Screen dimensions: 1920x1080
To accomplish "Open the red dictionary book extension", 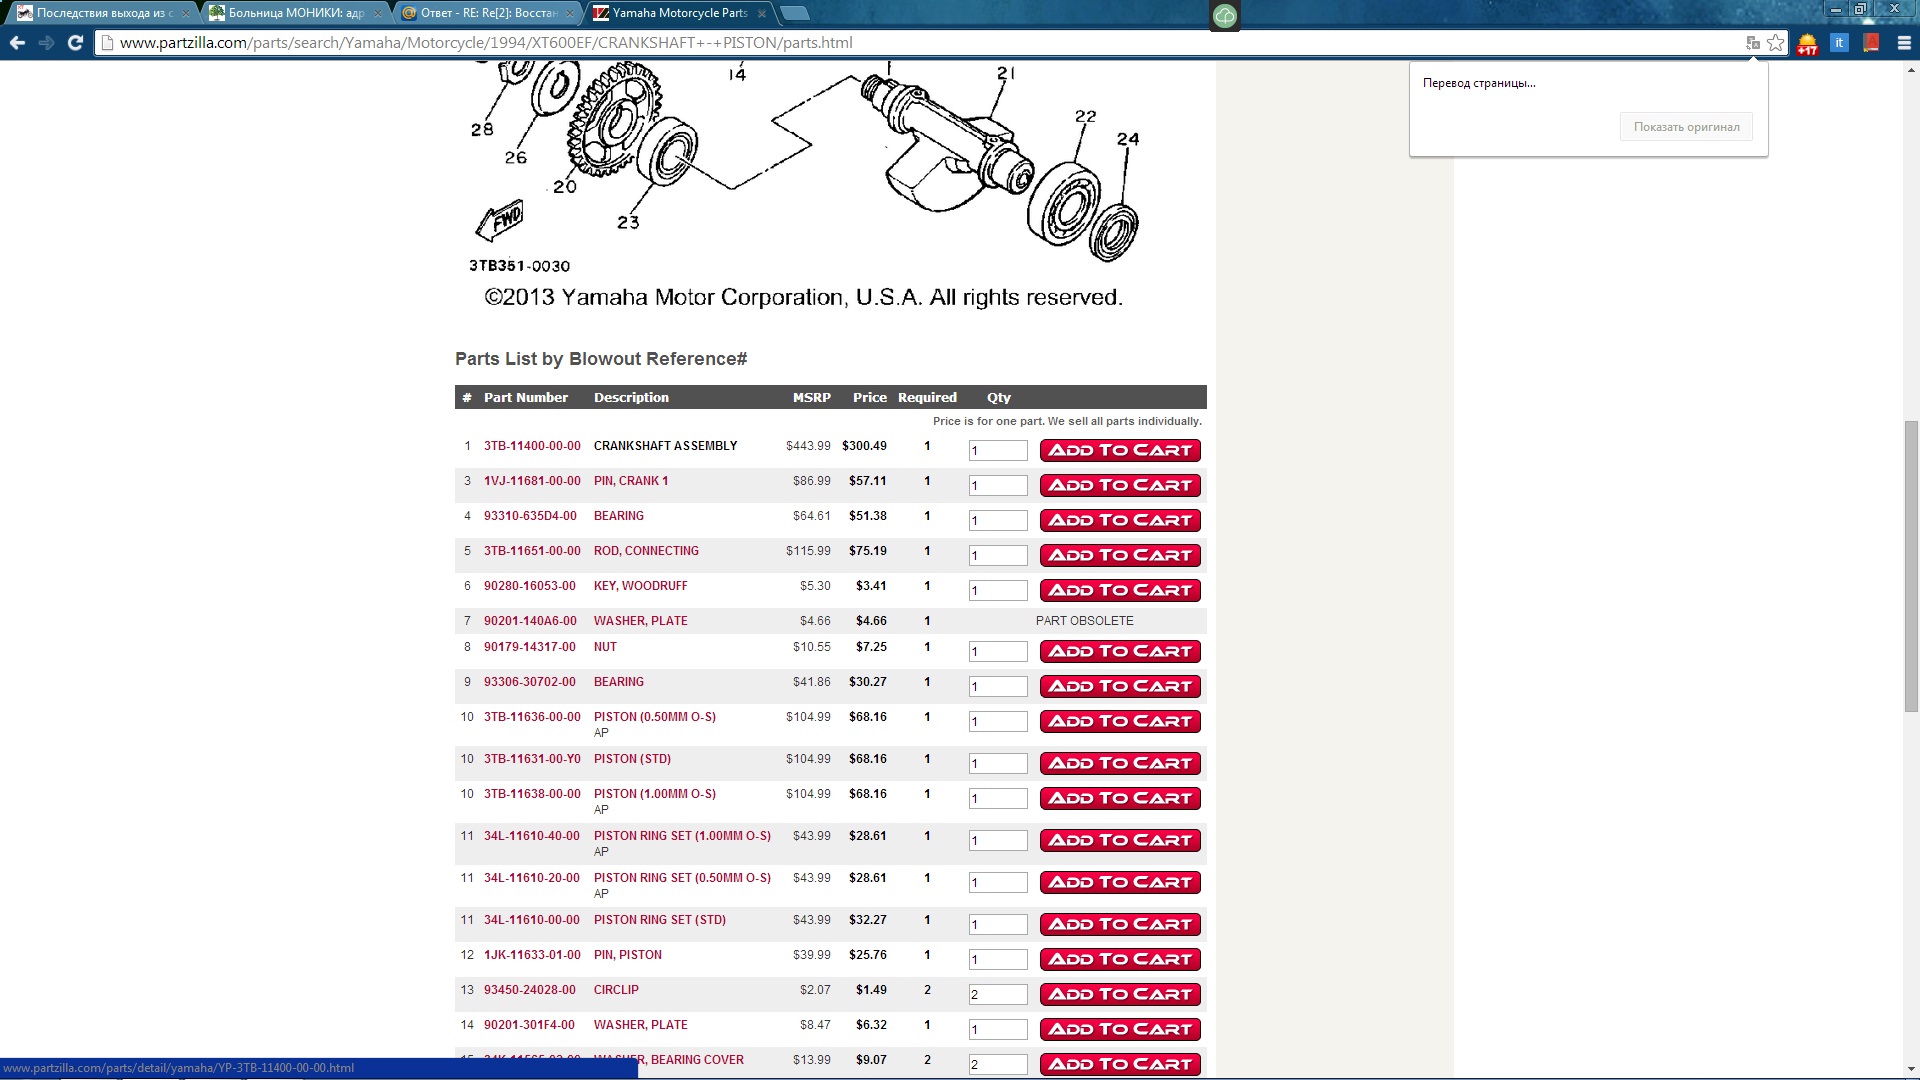I will (x=1871, y=43).
